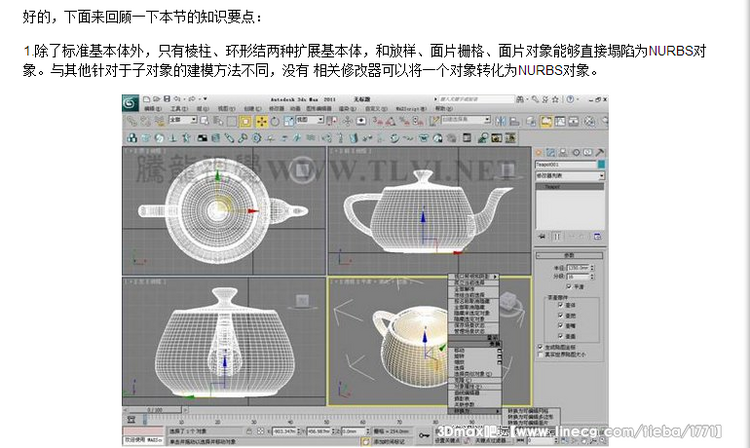
Task: Open the 渲染(R) menu
Action: click(x=348, y=109)
